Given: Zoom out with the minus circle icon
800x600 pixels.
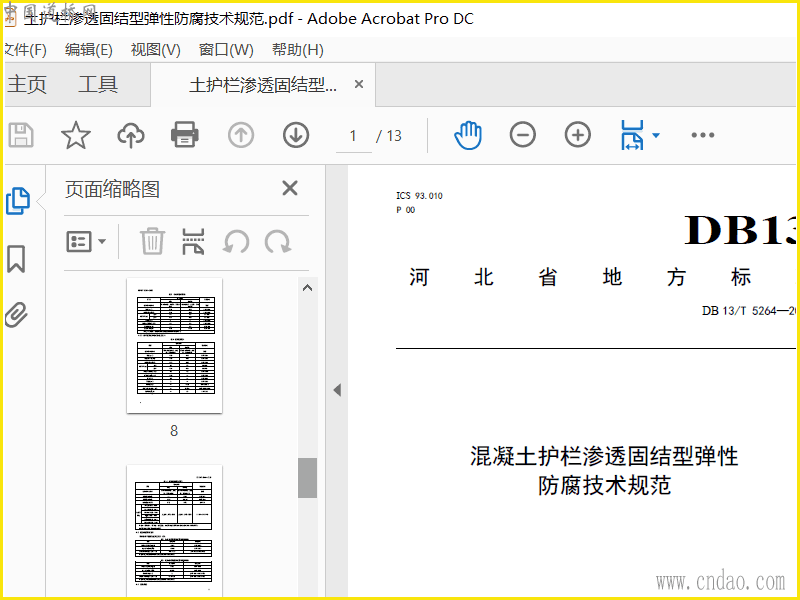Looking at the screenshot, I should point(523,135).
